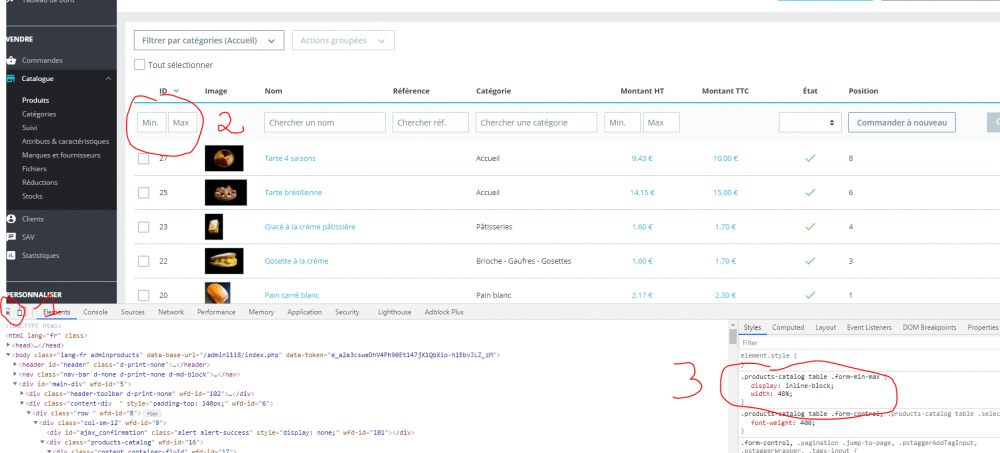Open the Security tab in DevTools
This screenshot has height=453, width=1000.
point(347,312)
